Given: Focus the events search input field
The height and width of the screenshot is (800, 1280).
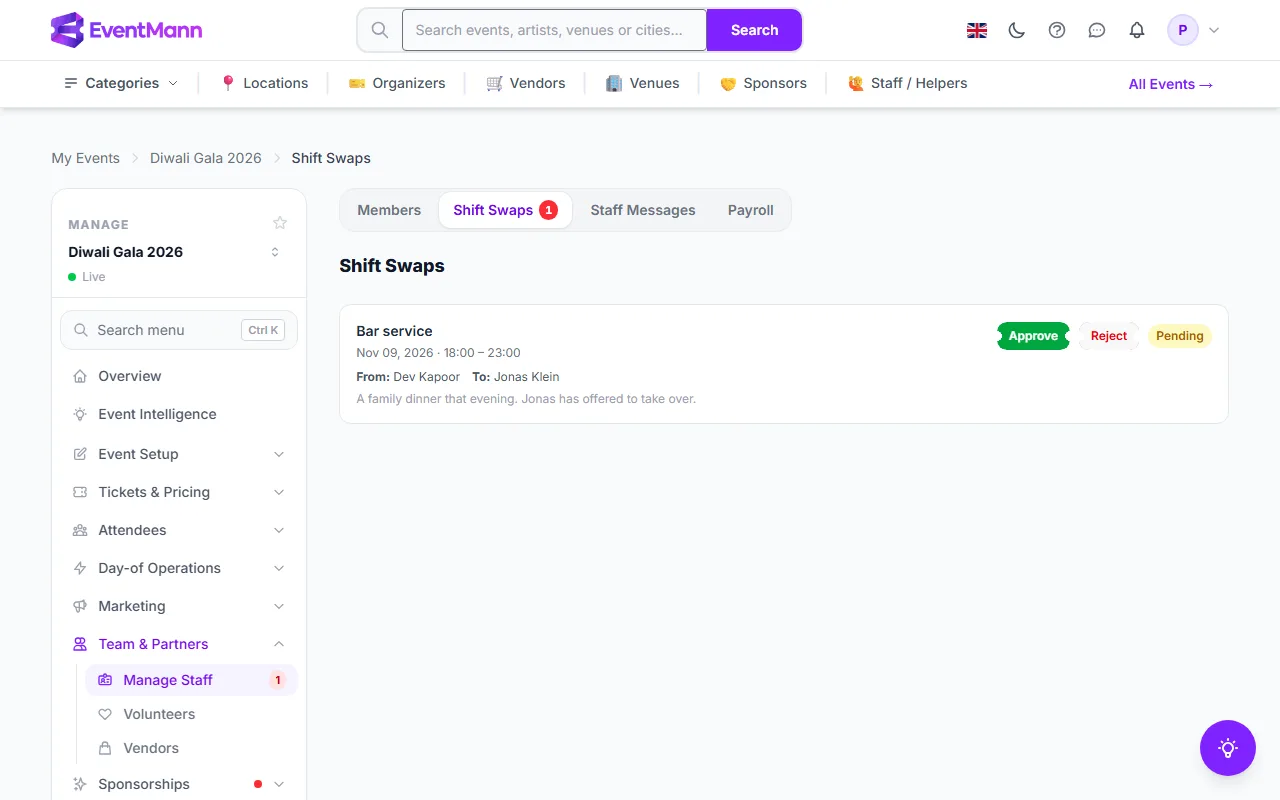Looking at the screenshot, I should click(x=554, y=30).
